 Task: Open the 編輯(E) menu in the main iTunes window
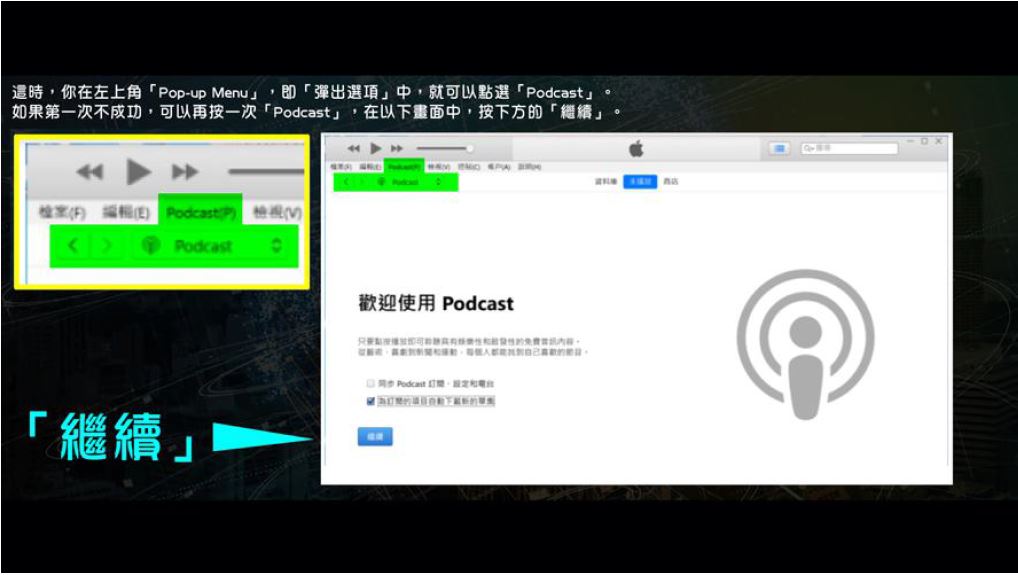click(x=370, y=167)
